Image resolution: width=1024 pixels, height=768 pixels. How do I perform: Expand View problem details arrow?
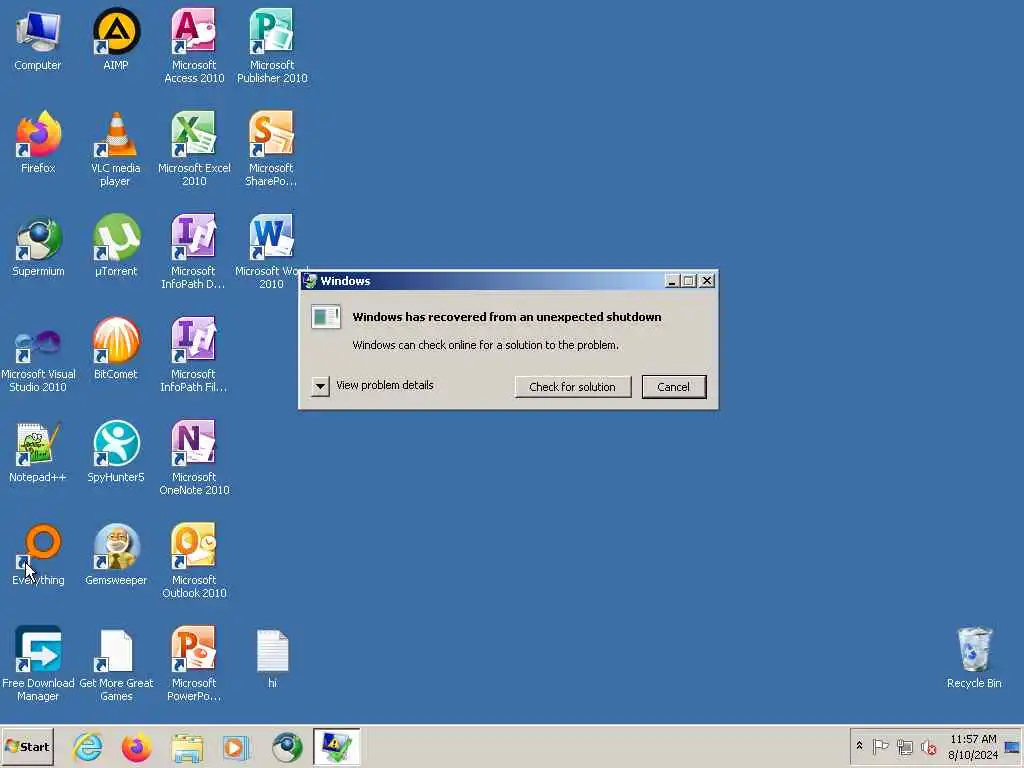pyautogui.click(x=320, y=386)
